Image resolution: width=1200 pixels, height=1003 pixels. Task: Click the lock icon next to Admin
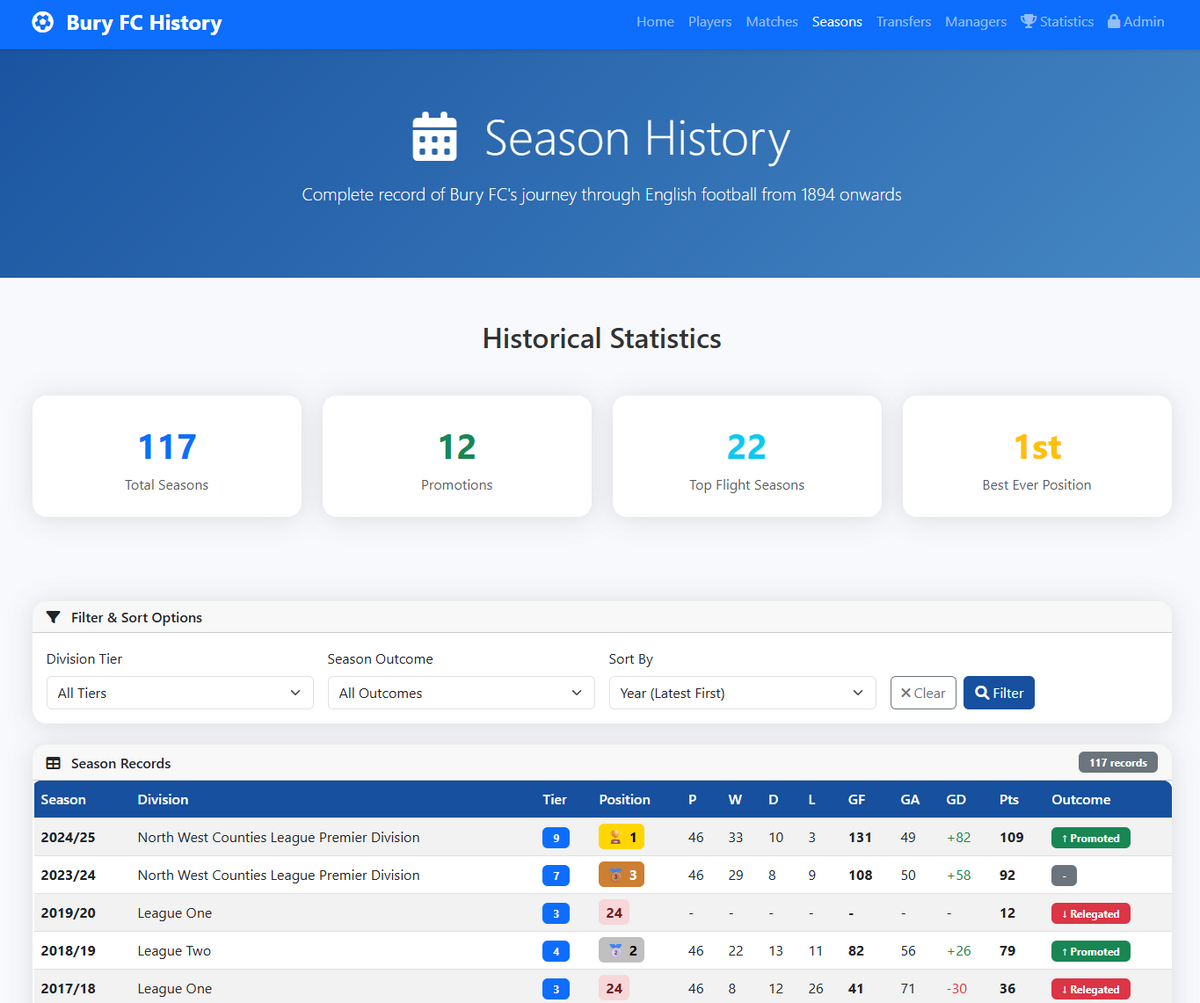tap(1114, 21)
